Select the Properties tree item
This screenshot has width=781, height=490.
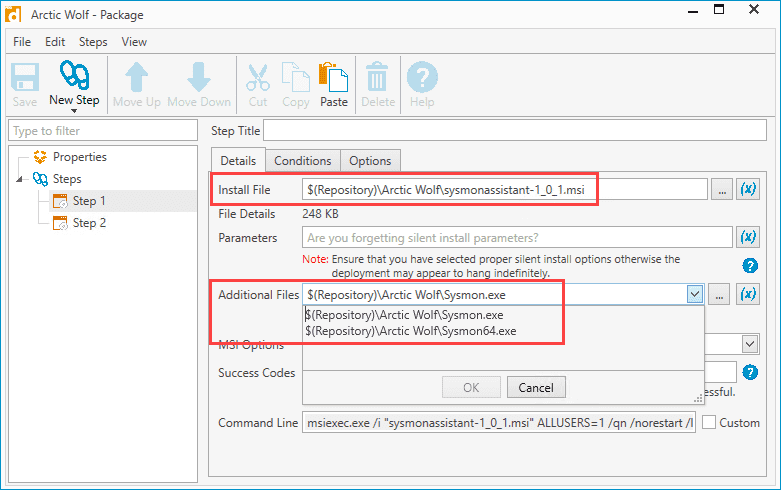coord(80,157)
